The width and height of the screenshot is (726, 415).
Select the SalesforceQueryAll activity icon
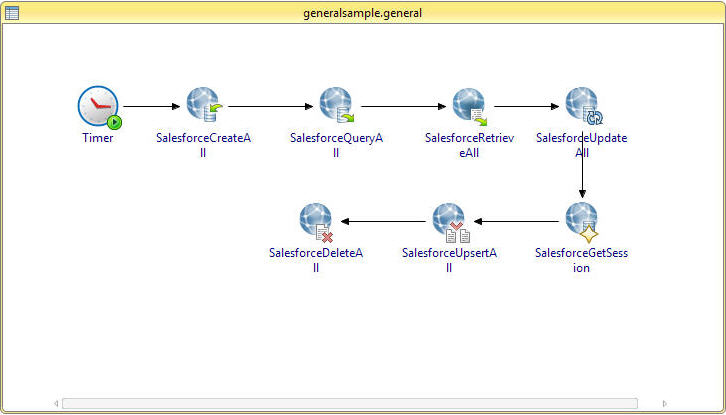[x=337, y=105]
